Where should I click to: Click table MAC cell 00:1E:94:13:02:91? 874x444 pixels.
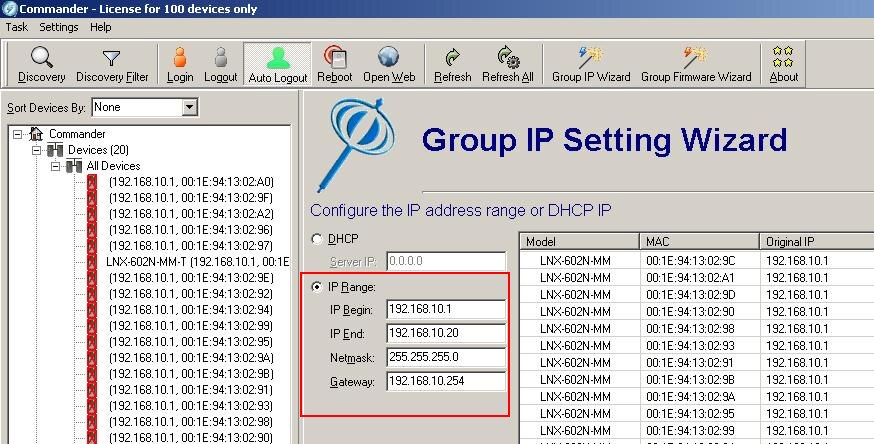(x=691, y=363)
